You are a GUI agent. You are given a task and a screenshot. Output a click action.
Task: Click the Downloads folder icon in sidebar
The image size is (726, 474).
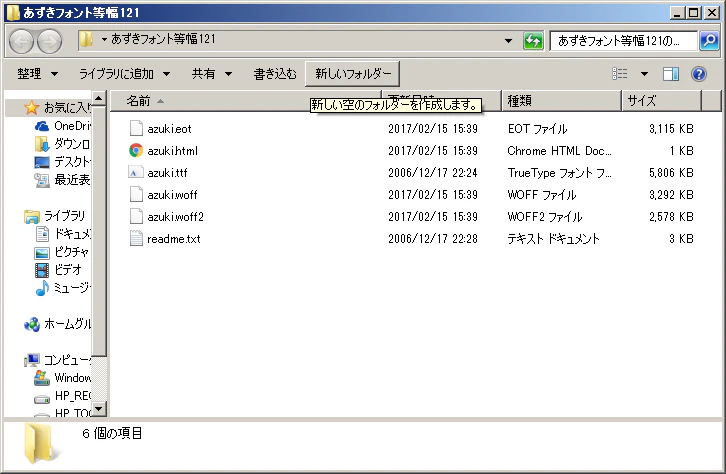pos(42,144)
